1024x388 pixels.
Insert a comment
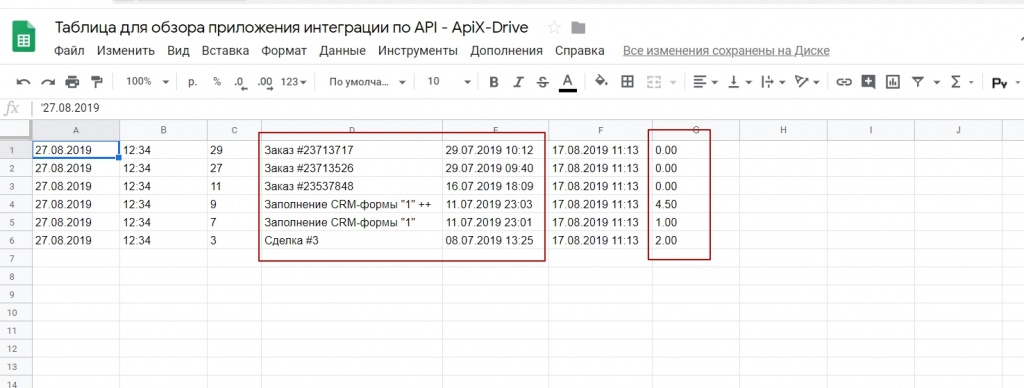click(868, 82)
